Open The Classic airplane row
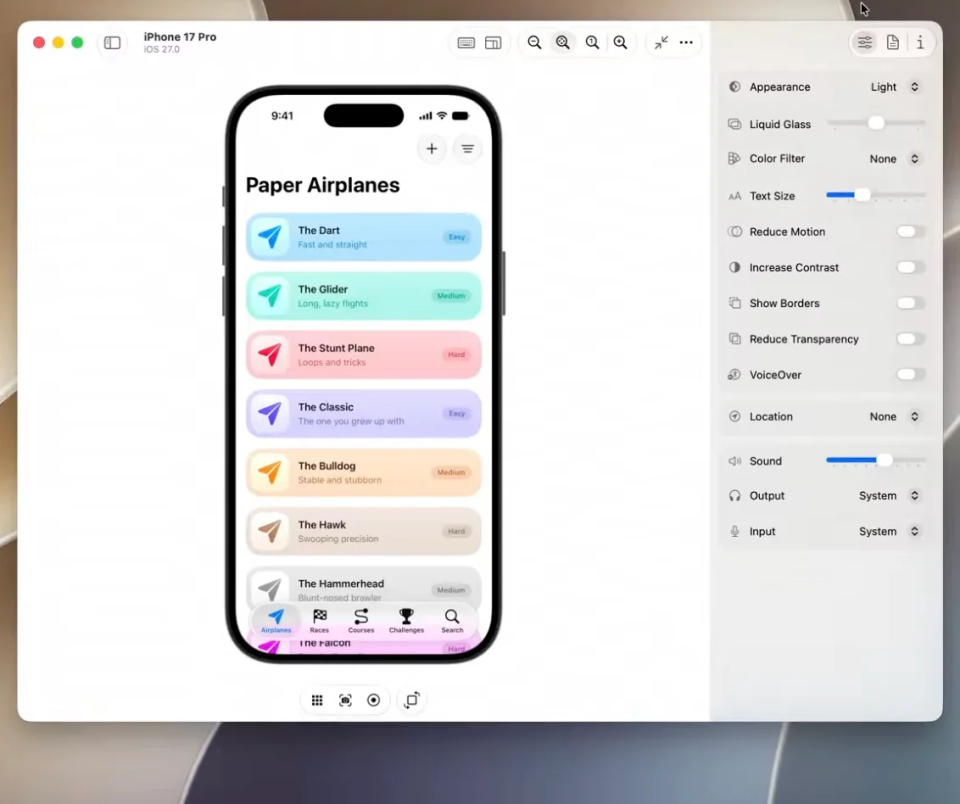The width and height of the screenshot is (960, 804). 364,413
